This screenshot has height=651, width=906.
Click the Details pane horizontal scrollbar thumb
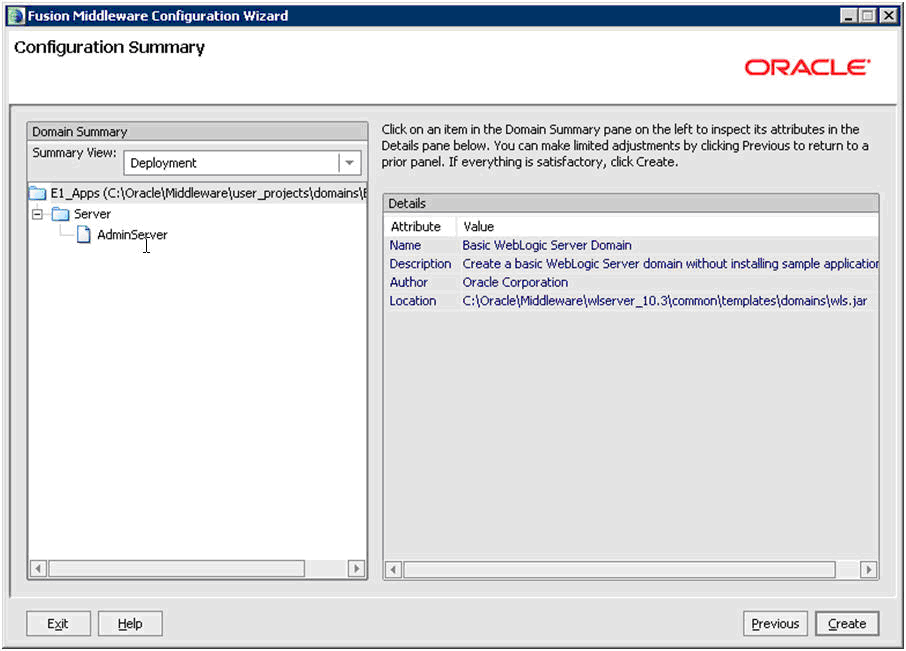tap(619, 570)
